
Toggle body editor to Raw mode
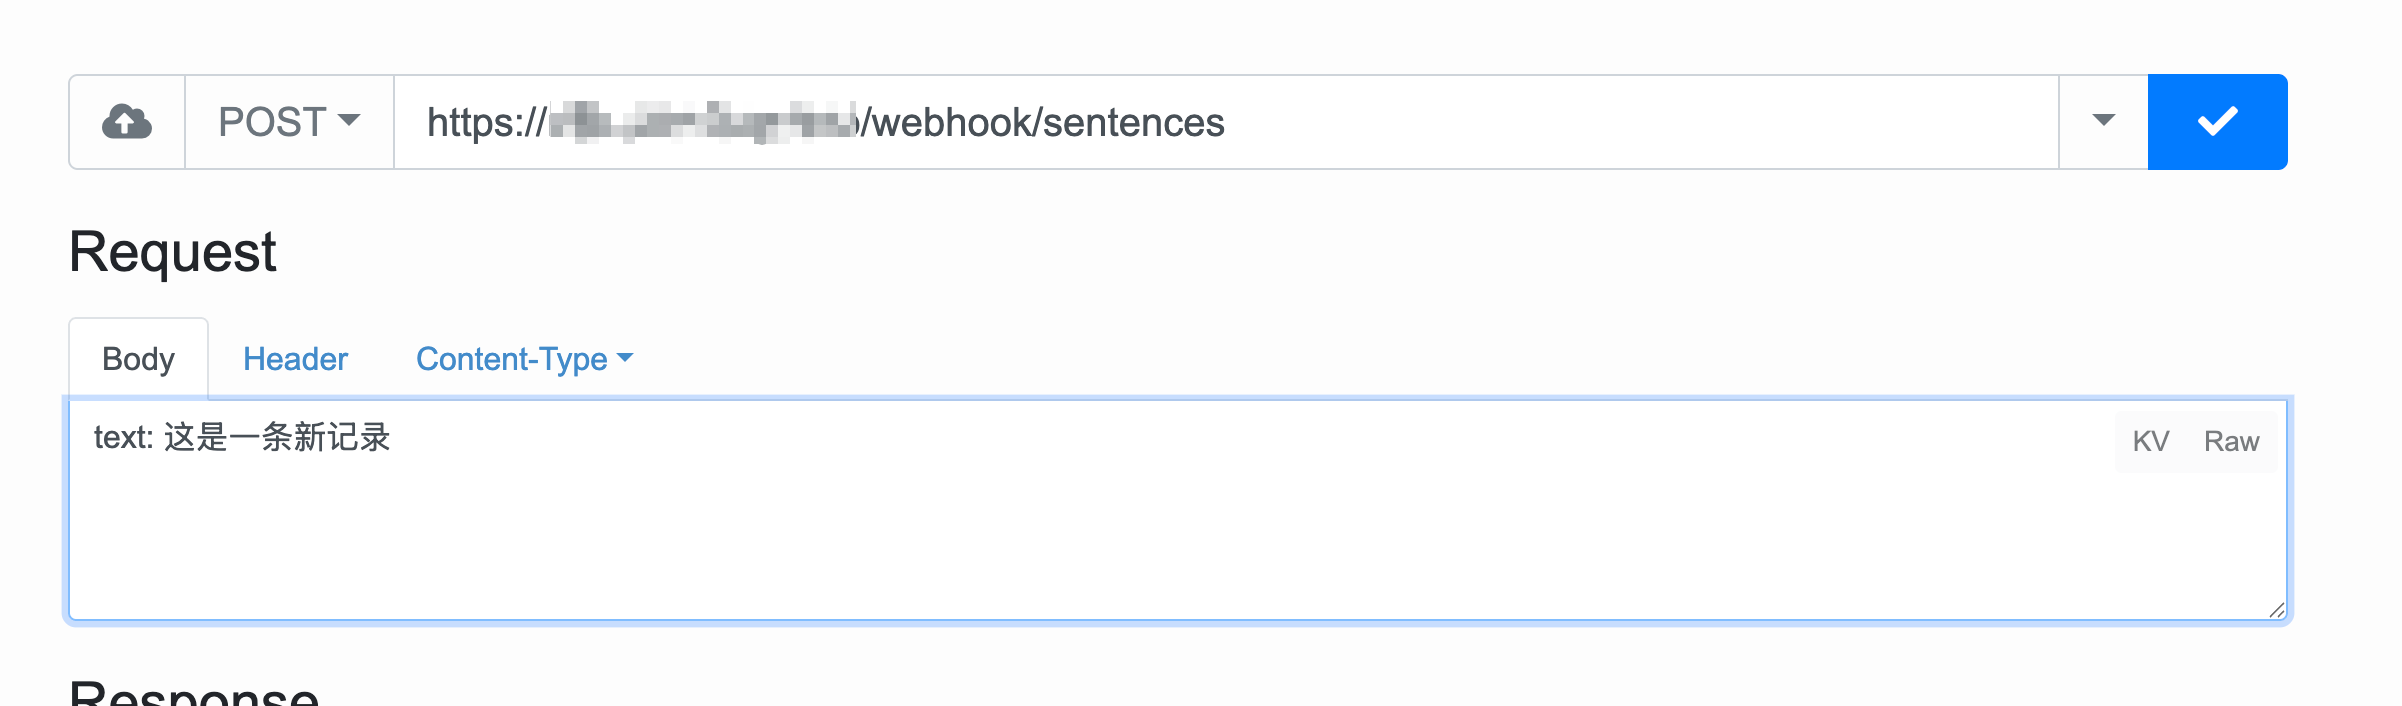(2231, 441)
